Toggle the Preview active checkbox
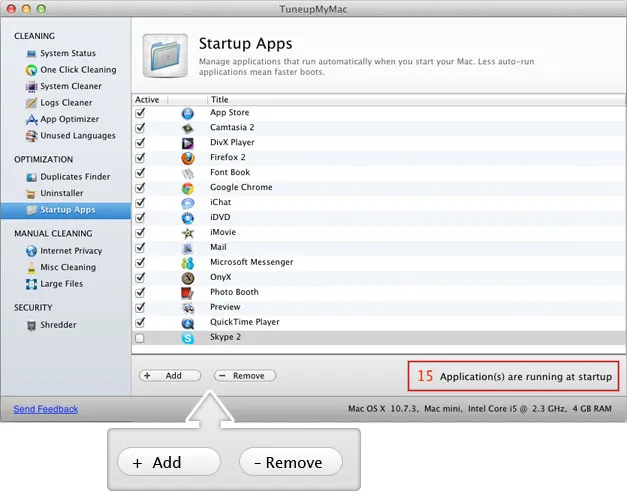The height and width of the screenshot is (494, 627). tap(140, 308)
